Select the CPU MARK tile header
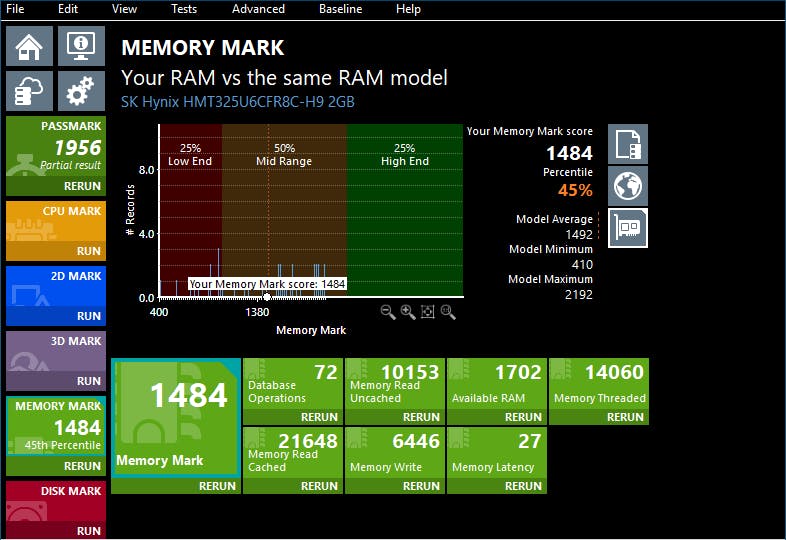The image size is (786, 540). [x=71, y=211]
